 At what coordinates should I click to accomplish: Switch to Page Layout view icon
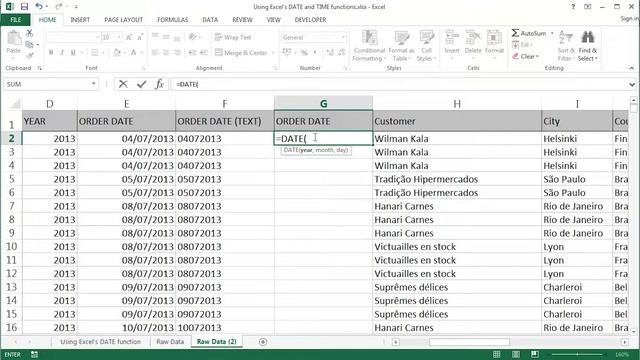516,354
